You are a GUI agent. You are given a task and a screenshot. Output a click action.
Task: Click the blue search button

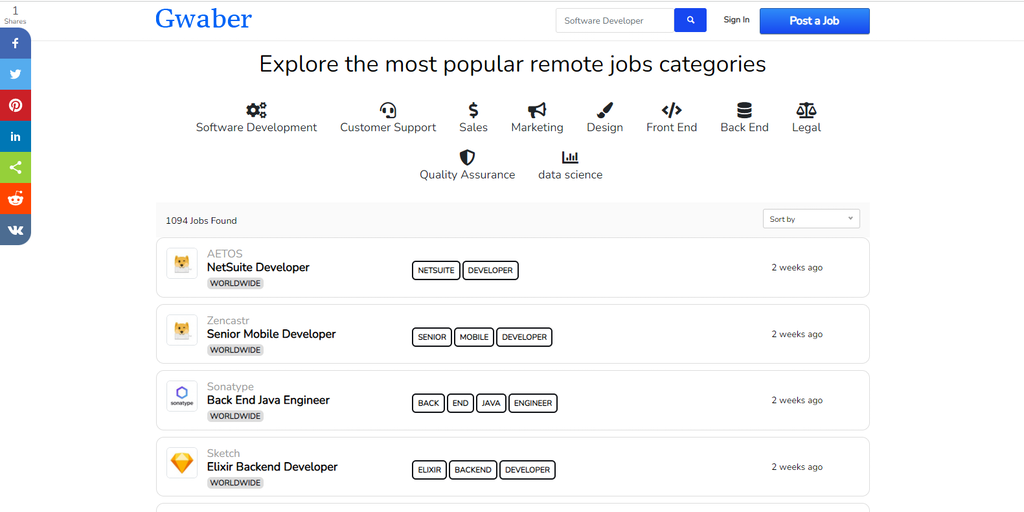click(x=690, y=20)
